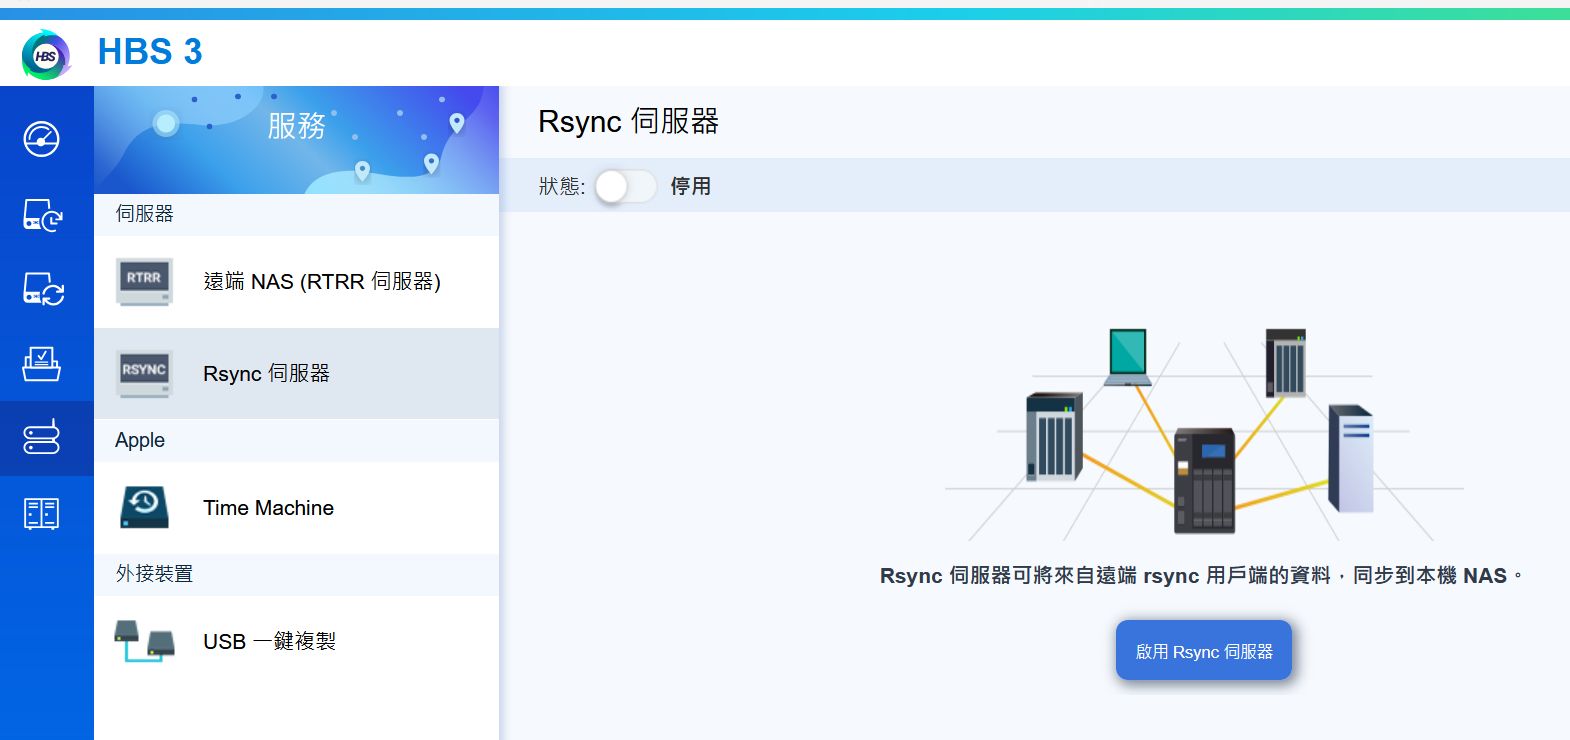Select Rsync 伺服器 in the services list
The width and height of the screenshot is (1570, 740).
pyautogui.click(x=297, y=374)
